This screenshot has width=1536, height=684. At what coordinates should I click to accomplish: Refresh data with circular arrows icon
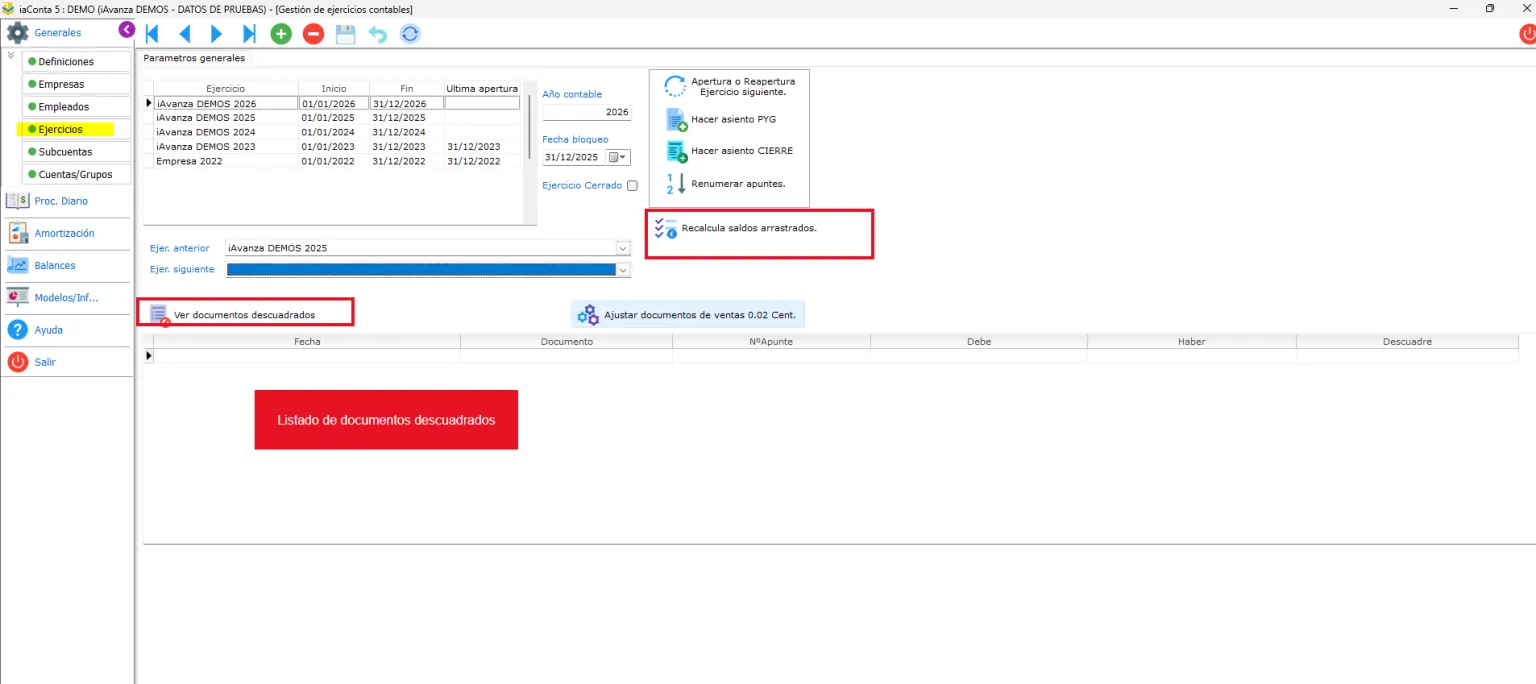click(x=410, y=34)
